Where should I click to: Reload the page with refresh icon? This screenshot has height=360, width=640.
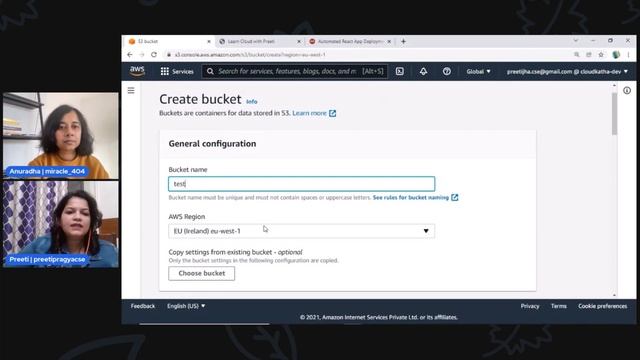(154, 55)
